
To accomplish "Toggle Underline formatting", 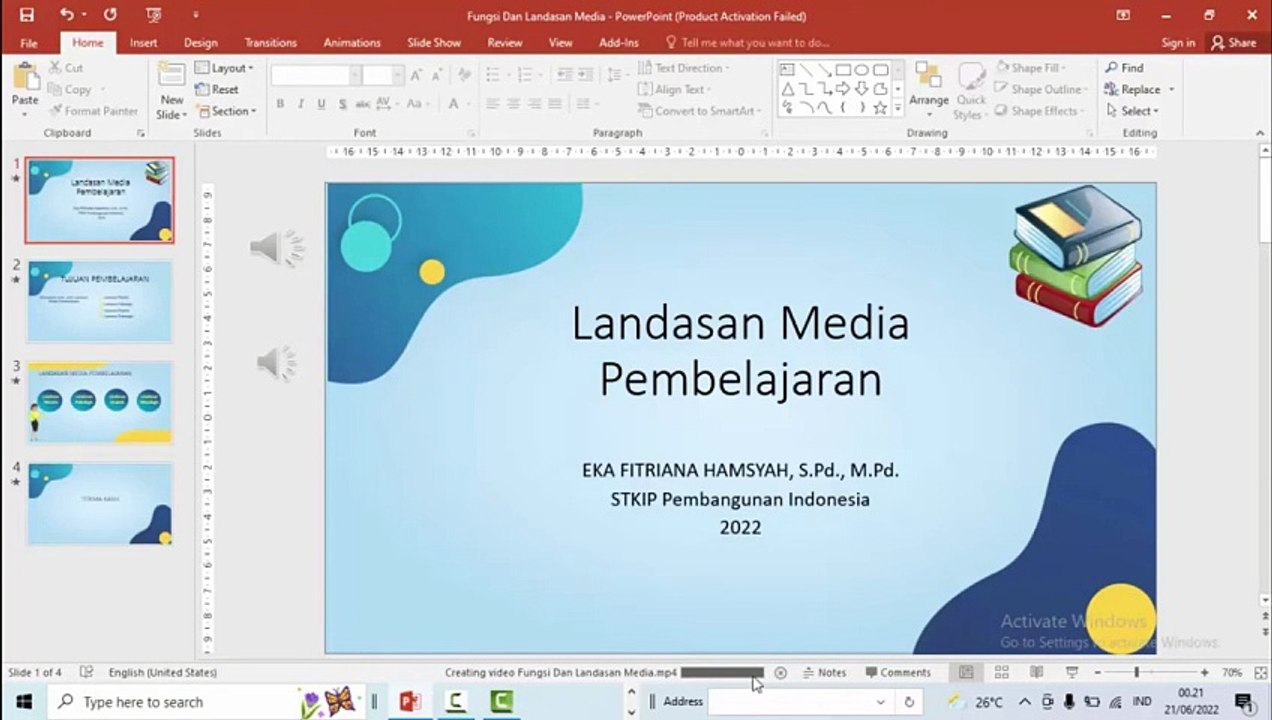I will [x=321, y=104].
